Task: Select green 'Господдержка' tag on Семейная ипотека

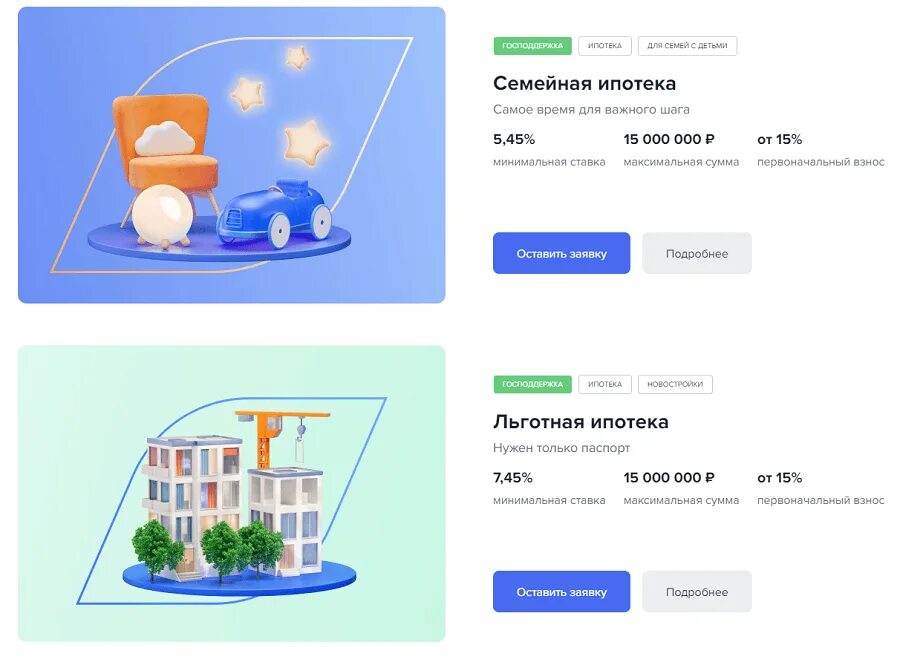Action: tap(533, 46)
